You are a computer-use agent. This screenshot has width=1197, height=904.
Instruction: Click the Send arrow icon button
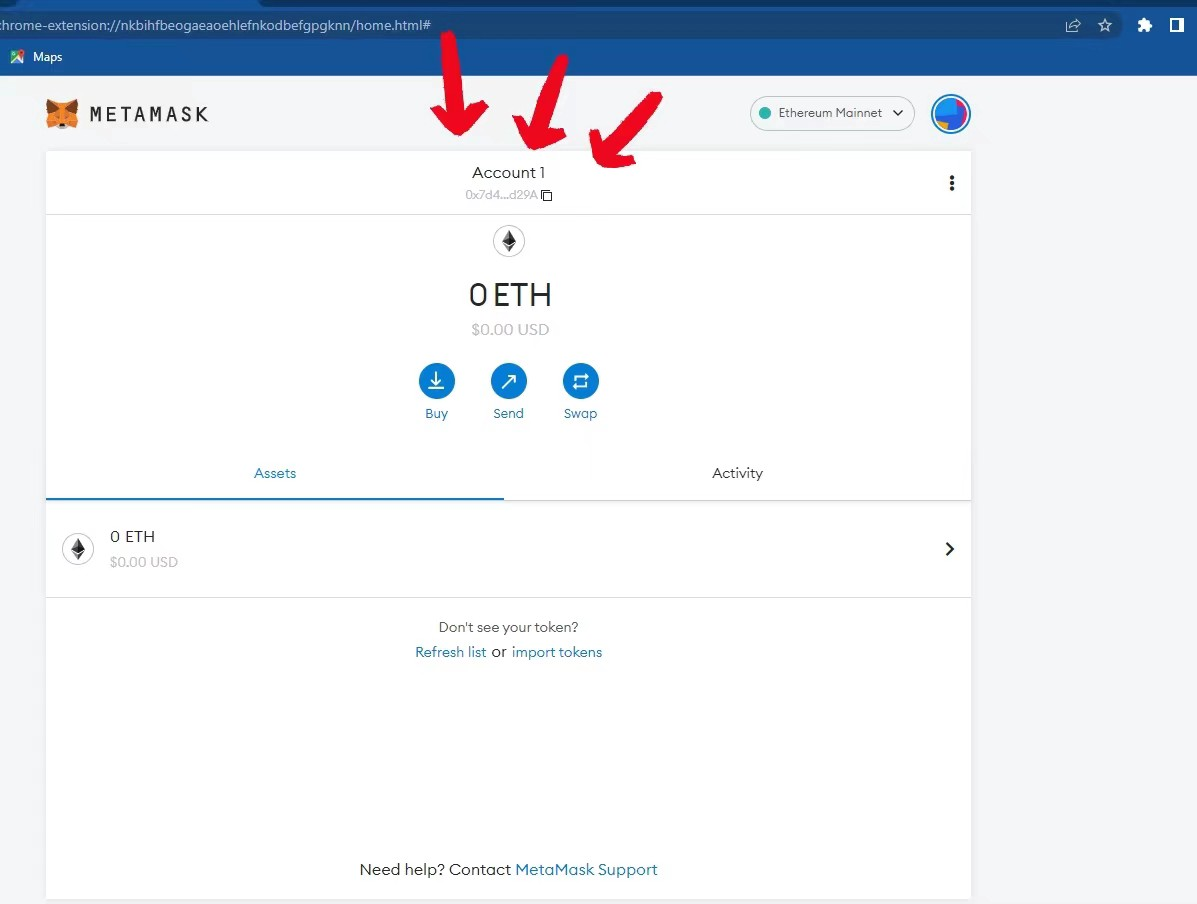click(508, 381)
